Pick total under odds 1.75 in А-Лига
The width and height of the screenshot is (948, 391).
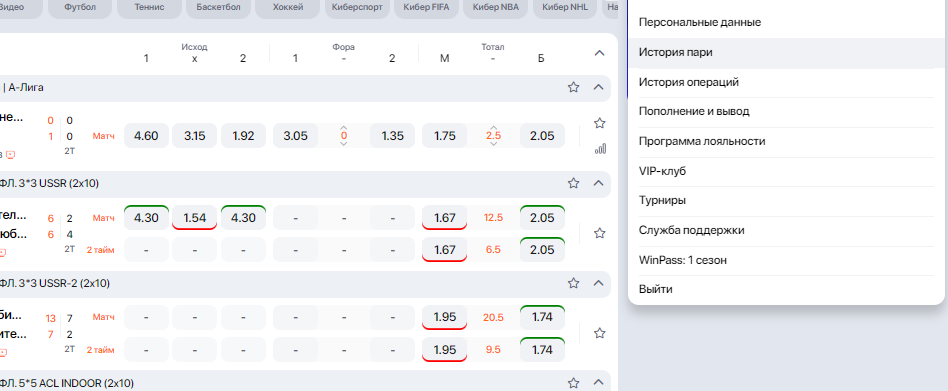tap(444, 136)
